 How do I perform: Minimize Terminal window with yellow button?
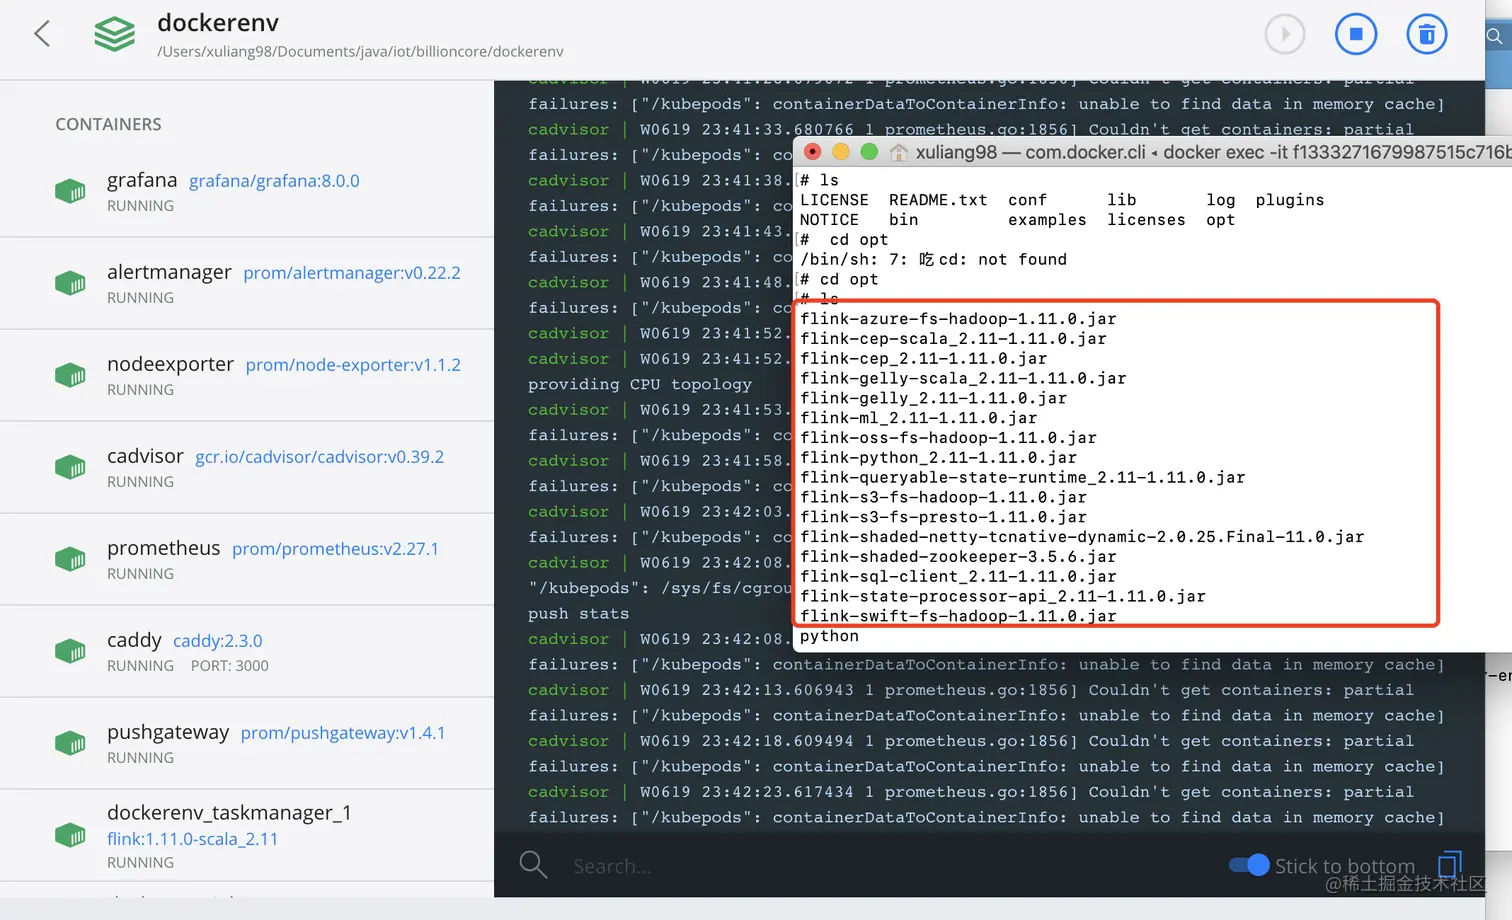(x=841, y=151)
